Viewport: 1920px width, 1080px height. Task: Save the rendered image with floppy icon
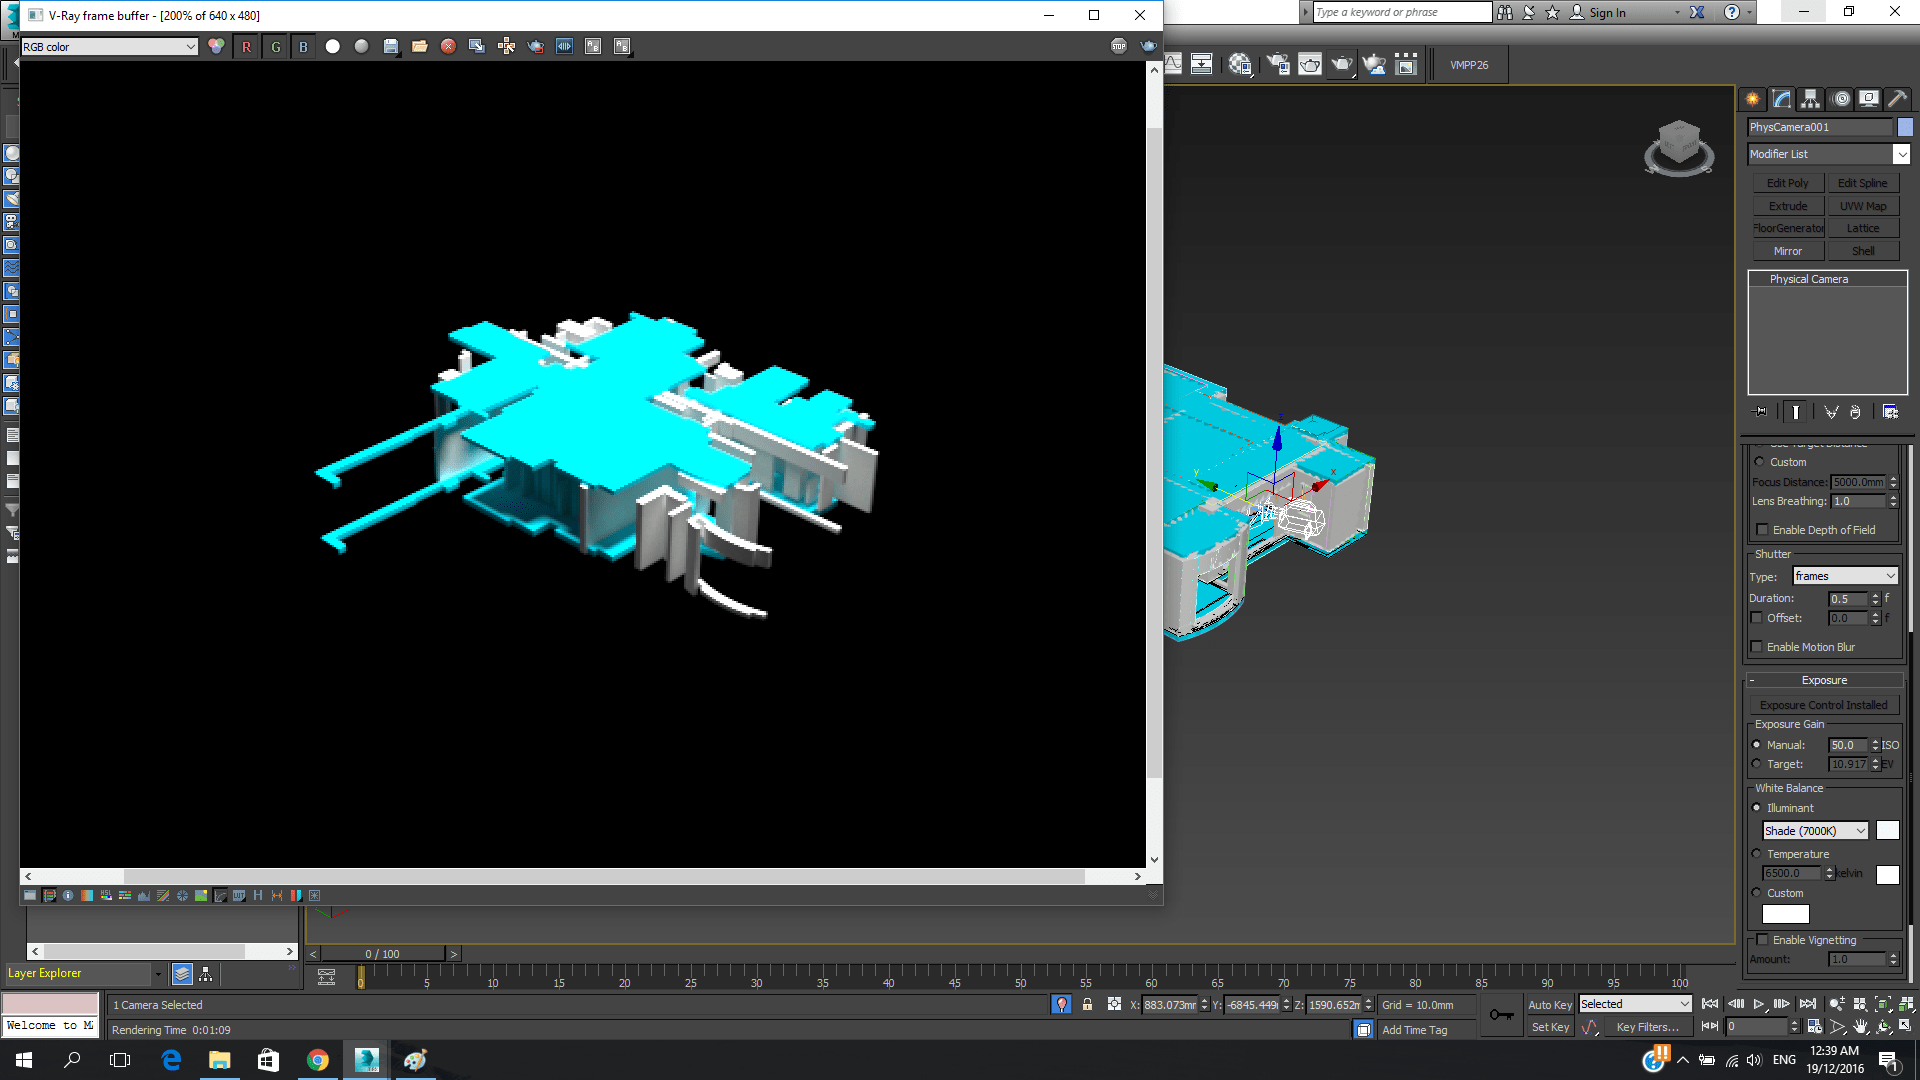[391, 46]
